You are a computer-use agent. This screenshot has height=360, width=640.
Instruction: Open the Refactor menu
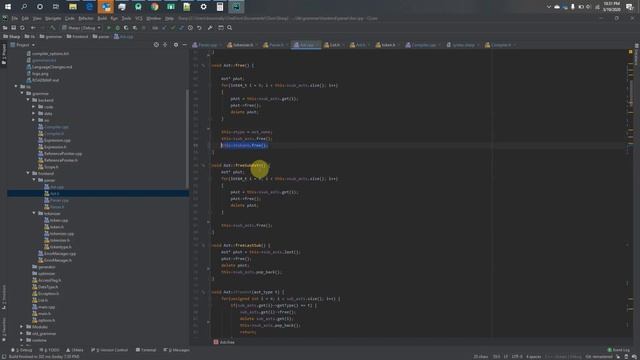pos(86,18)
